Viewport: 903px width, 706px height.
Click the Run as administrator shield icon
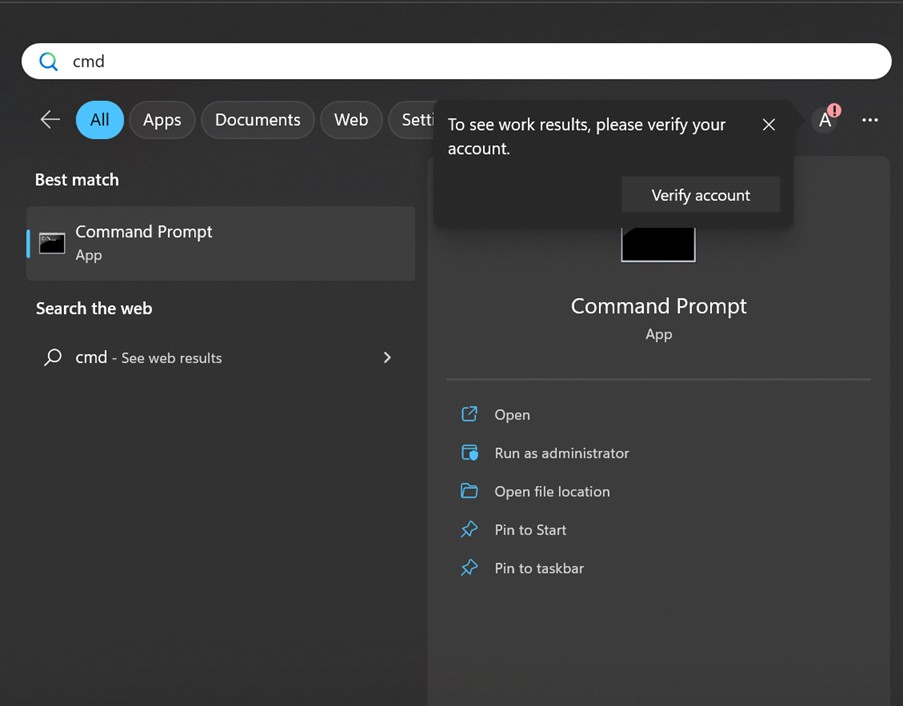469,453
